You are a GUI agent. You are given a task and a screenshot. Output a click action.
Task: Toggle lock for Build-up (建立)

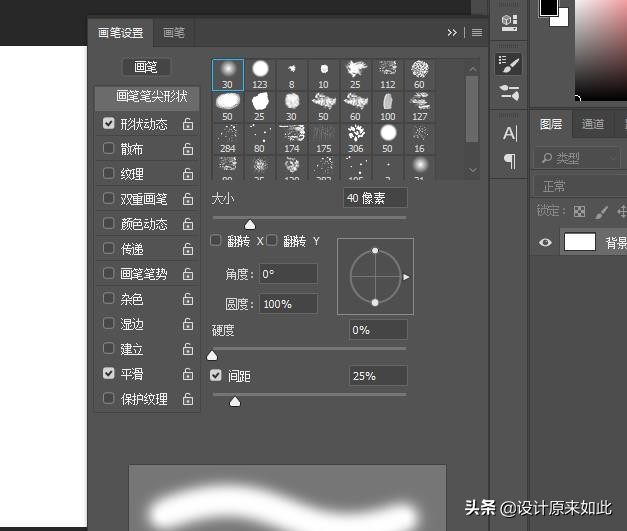pyautogui.click(x=188, y=349)
